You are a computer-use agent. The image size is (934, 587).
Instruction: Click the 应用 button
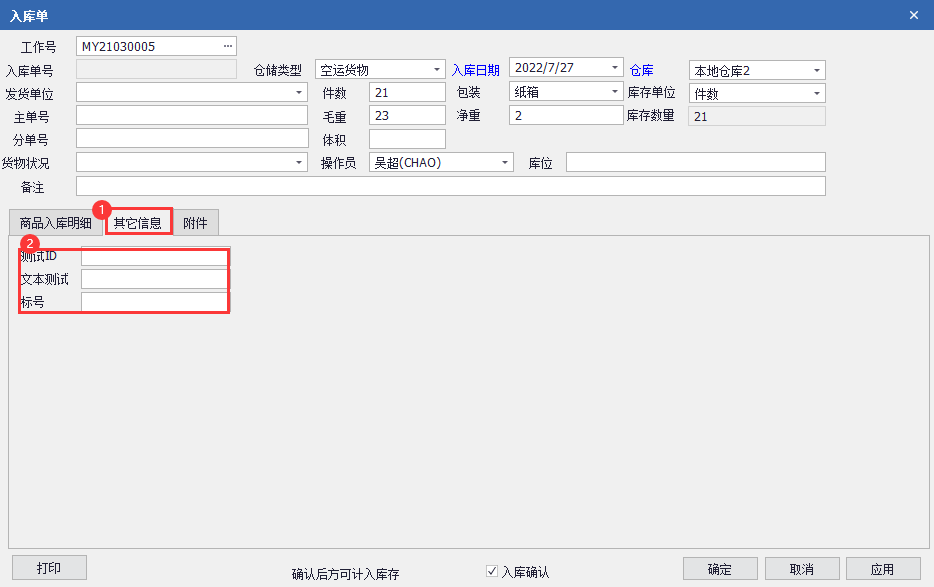pyautogui.click(x=882, y=569)
